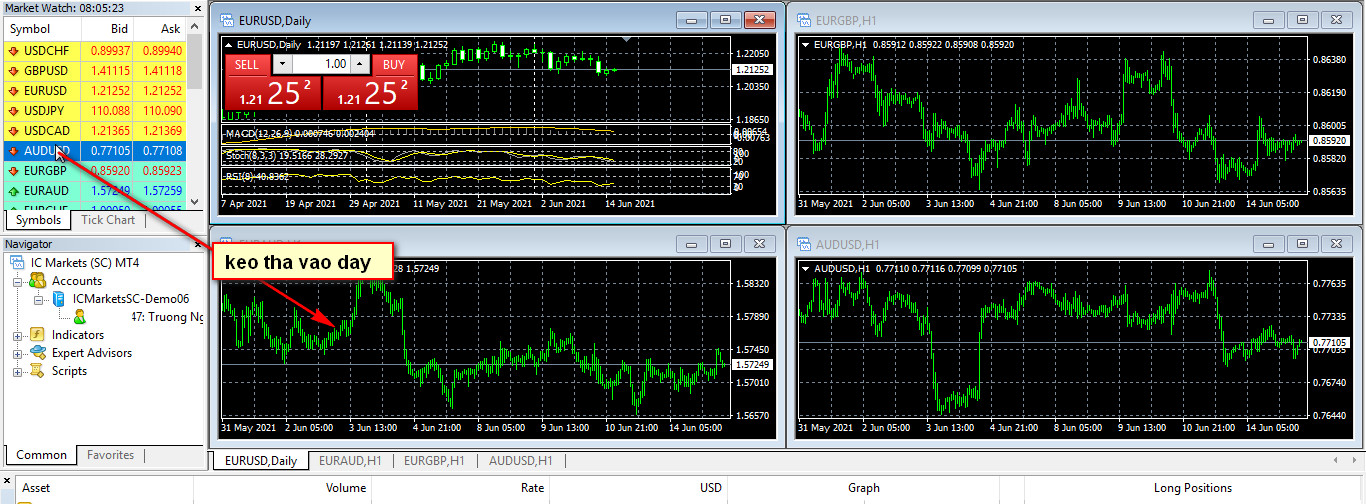Click the Accounts folder icon

coord(38,281)
